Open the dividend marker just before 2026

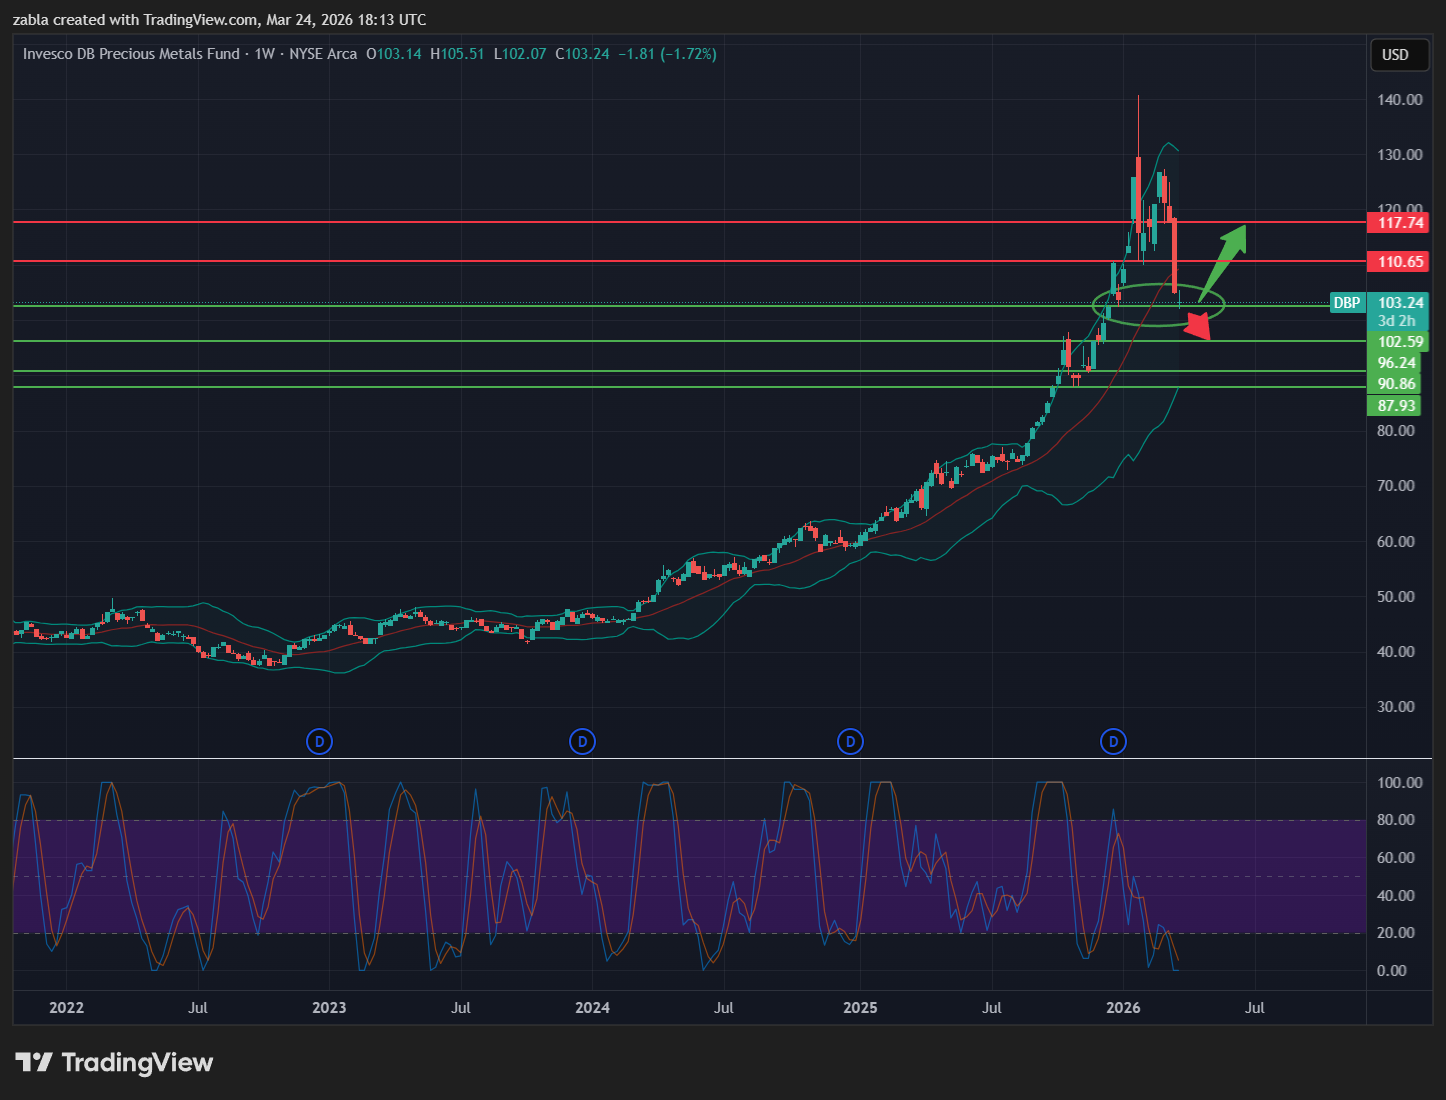pos(1113,742)
